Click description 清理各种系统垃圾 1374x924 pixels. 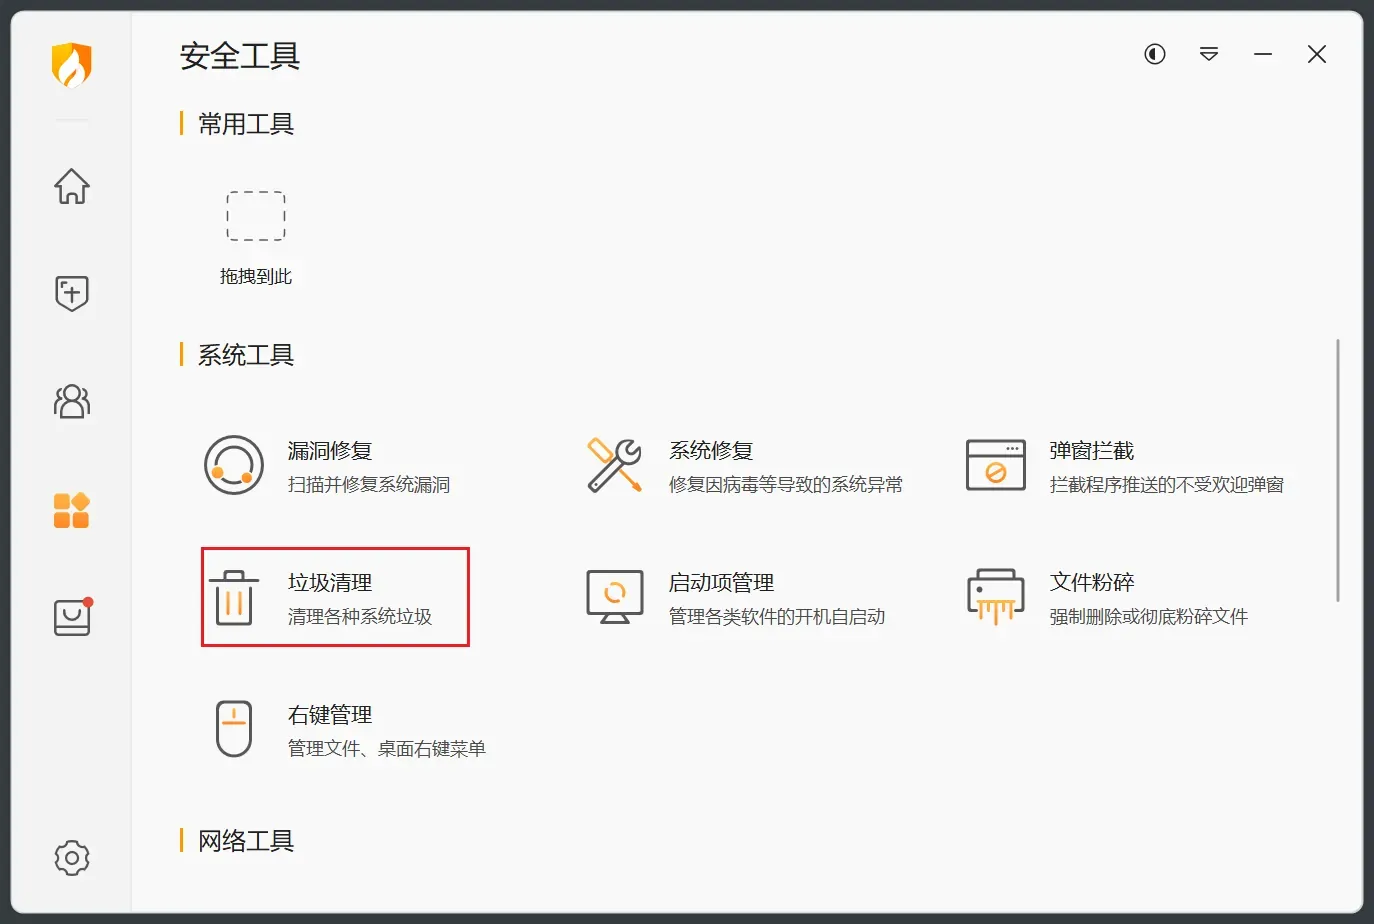pos(360,617)
